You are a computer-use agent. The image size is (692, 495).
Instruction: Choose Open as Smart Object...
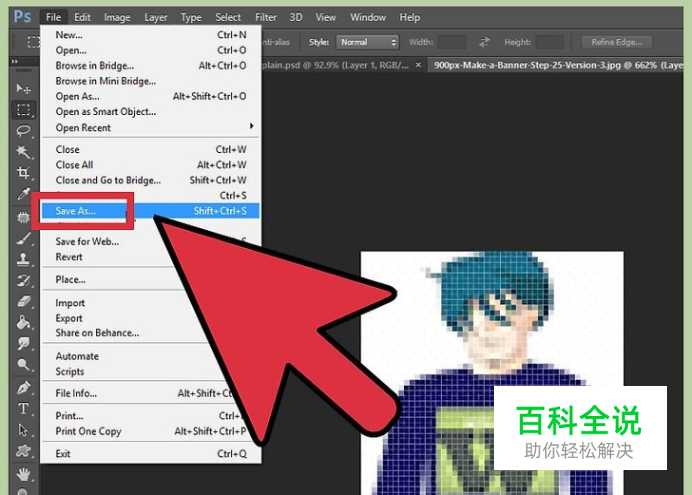click(151, 112)
